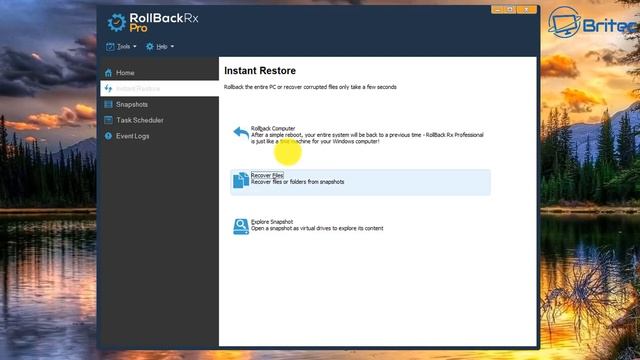Maximize the RollBack Rx window
The width and height of the screenshot is (640, 360).
tap(510, 10)
